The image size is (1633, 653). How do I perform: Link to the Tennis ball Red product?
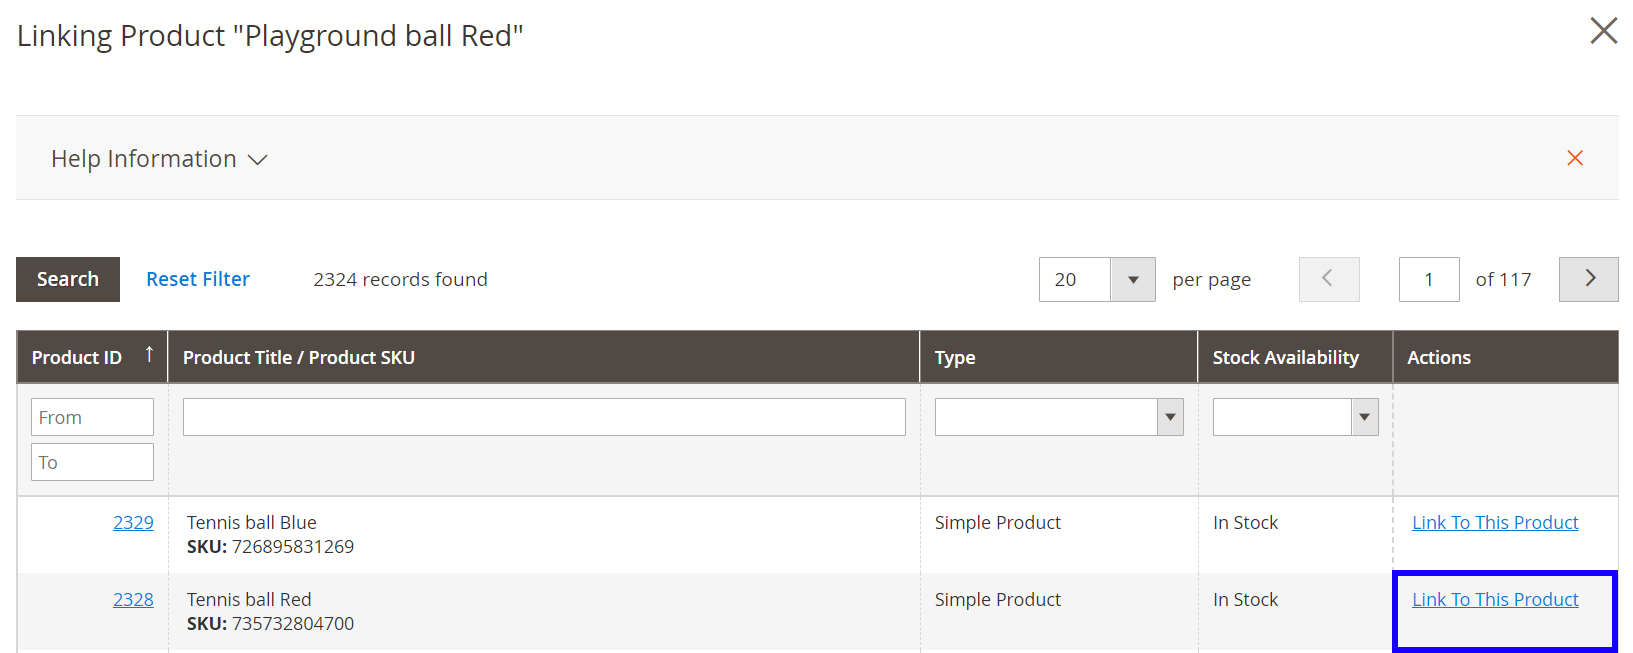[x=1495, y=600]
